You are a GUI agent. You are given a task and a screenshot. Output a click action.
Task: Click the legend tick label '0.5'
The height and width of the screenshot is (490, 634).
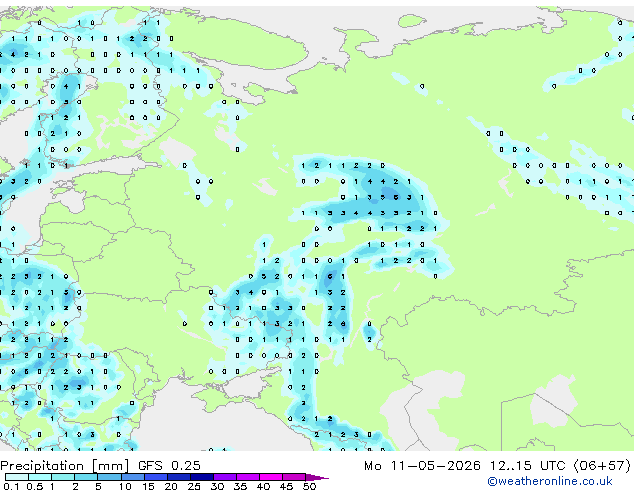35,486
